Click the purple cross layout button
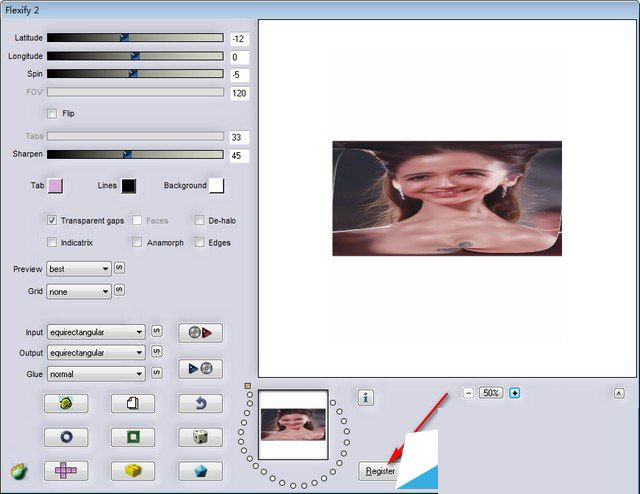The height and width of the screenshot is (494, 640). (x=66, y=470)
